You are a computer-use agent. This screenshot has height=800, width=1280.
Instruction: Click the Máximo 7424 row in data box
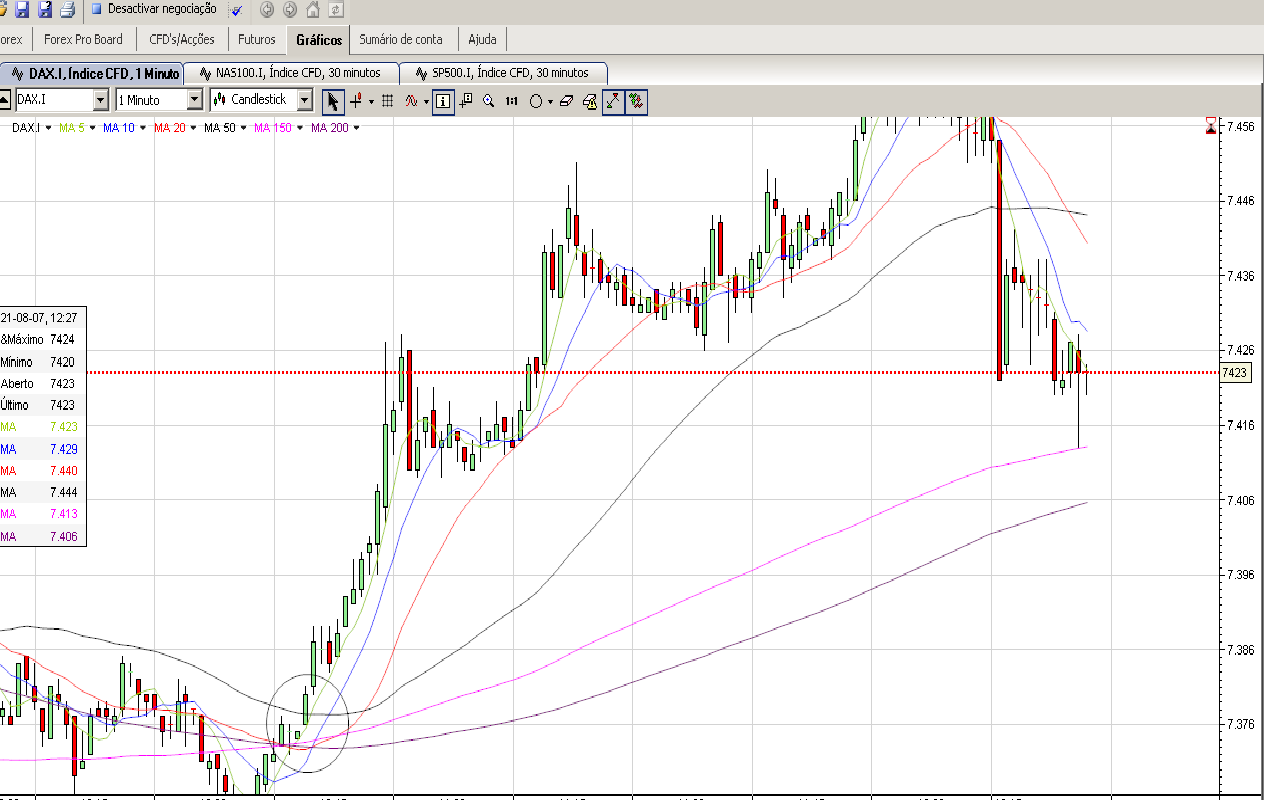tap(43, 339)
